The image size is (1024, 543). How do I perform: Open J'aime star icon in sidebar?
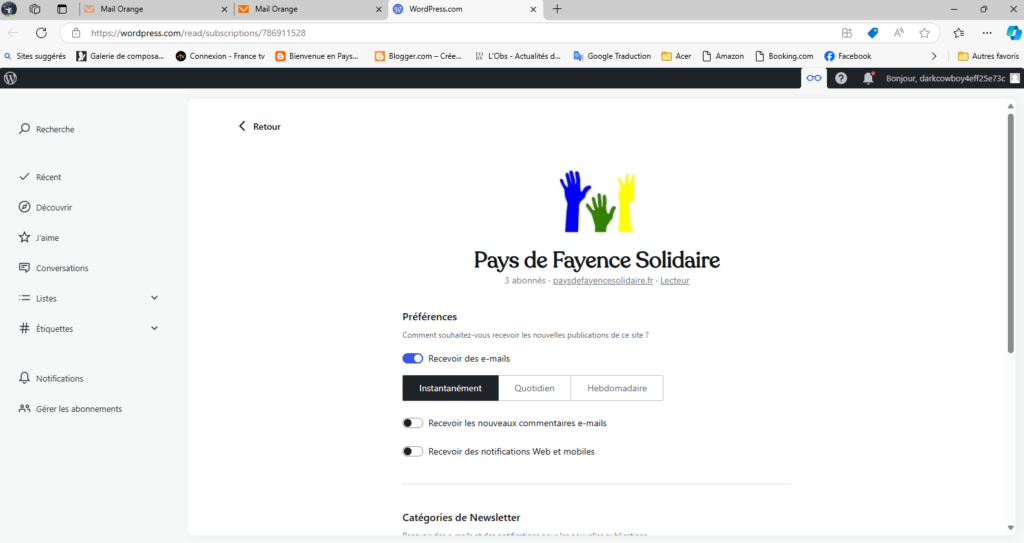click(x=25, y=238)
